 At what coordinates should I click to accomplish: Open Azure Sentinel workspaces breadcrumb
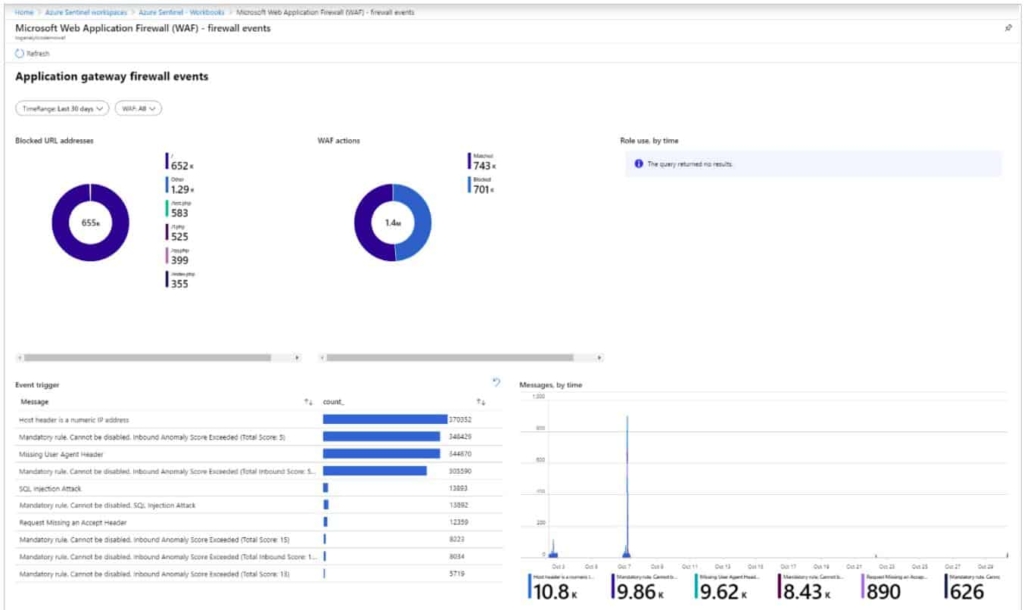[86, 12]
